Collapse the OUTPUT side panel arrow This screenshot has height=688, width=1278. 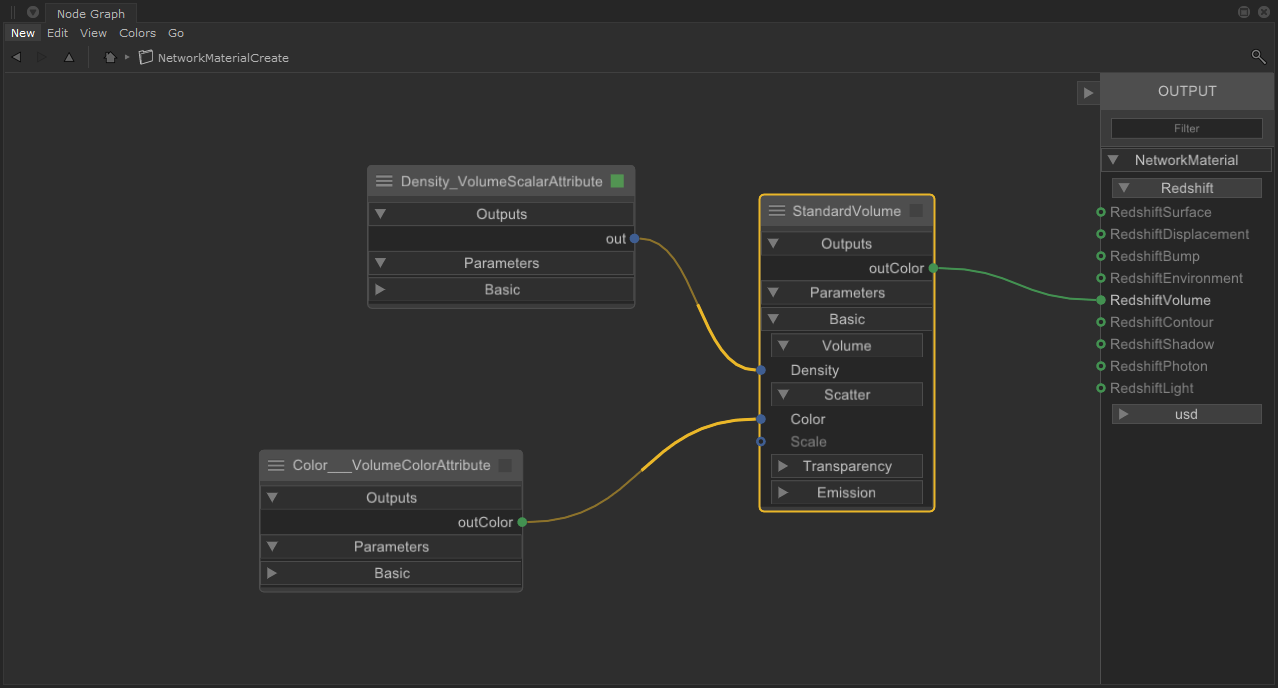click(1088, 93)
